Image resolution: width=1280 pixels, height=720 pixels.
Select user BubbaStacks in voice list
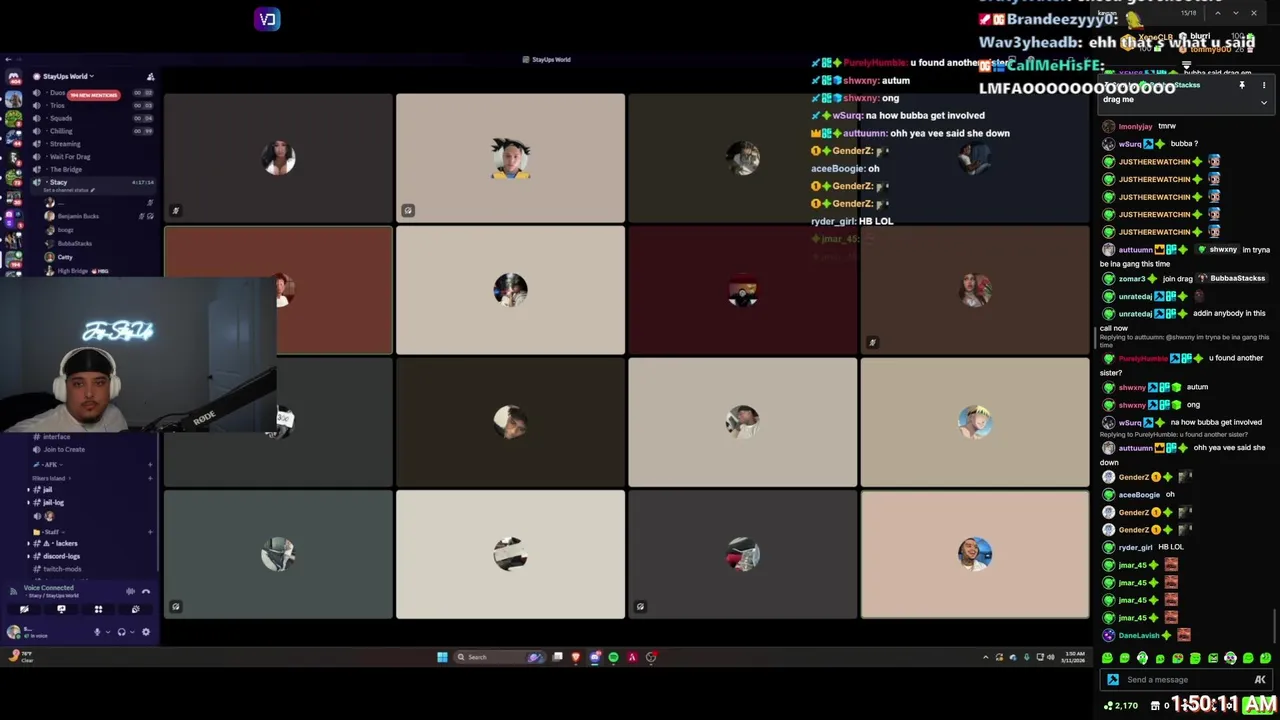75,243
